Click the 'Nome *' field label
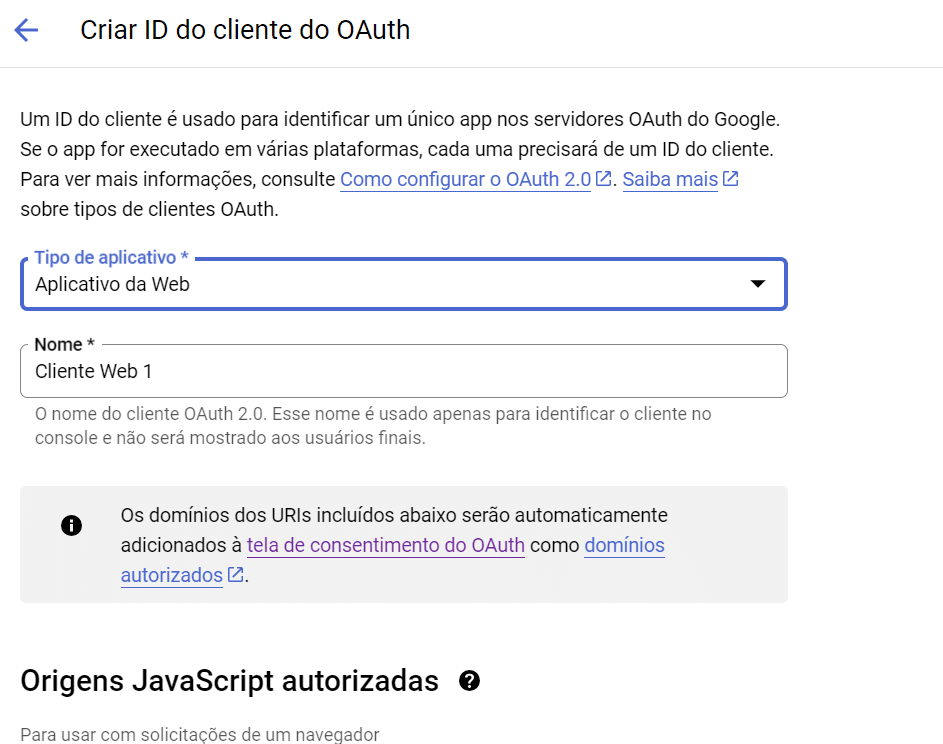This screenshot has height=744, width=943. [x=64, y=344]
